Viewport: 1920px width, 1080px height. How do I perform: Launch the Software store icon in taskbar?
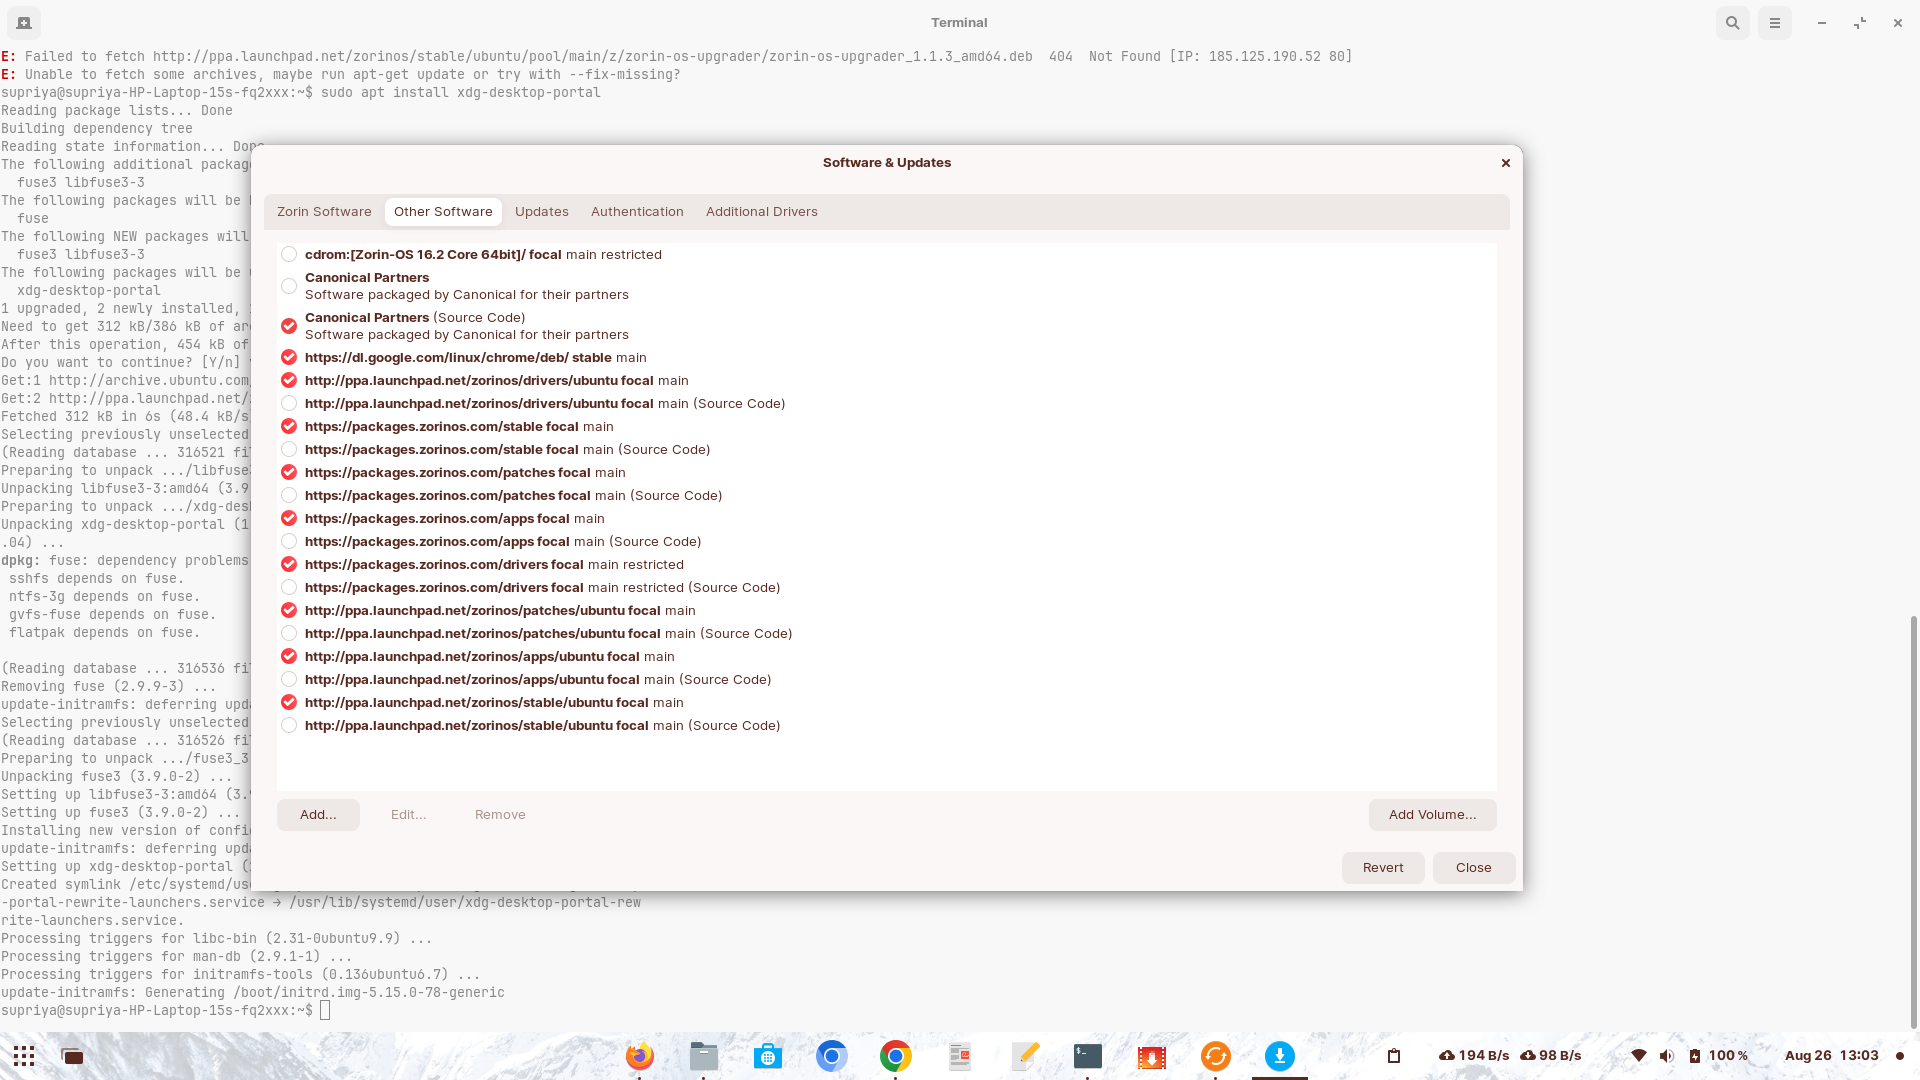(x=768, y=1056)
